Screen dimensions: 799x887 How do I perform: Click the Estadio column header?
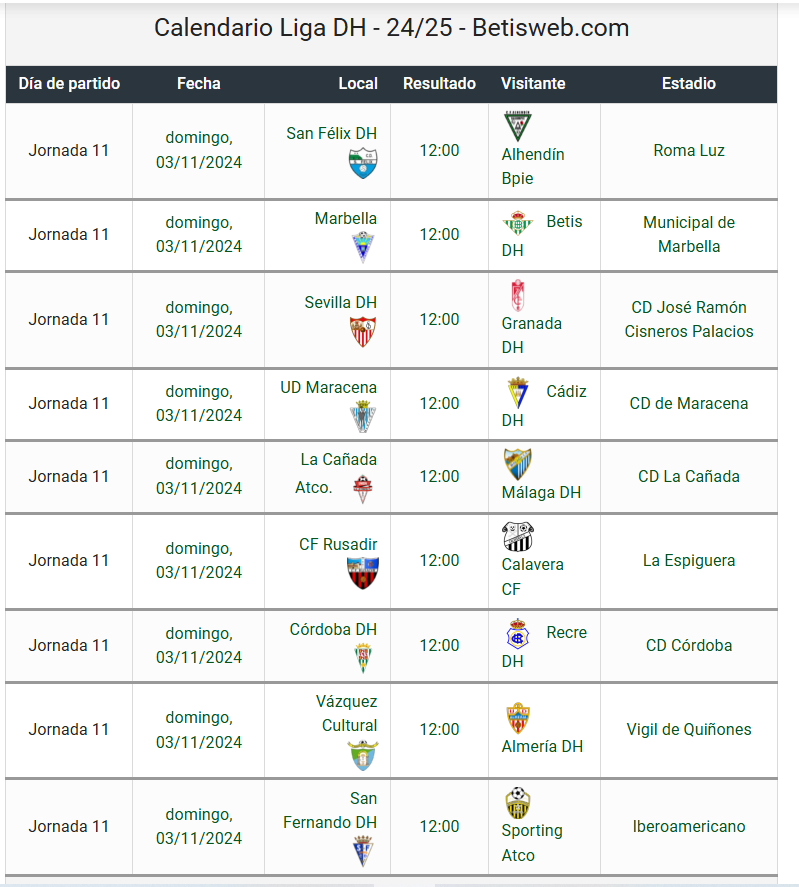point(689,84)
